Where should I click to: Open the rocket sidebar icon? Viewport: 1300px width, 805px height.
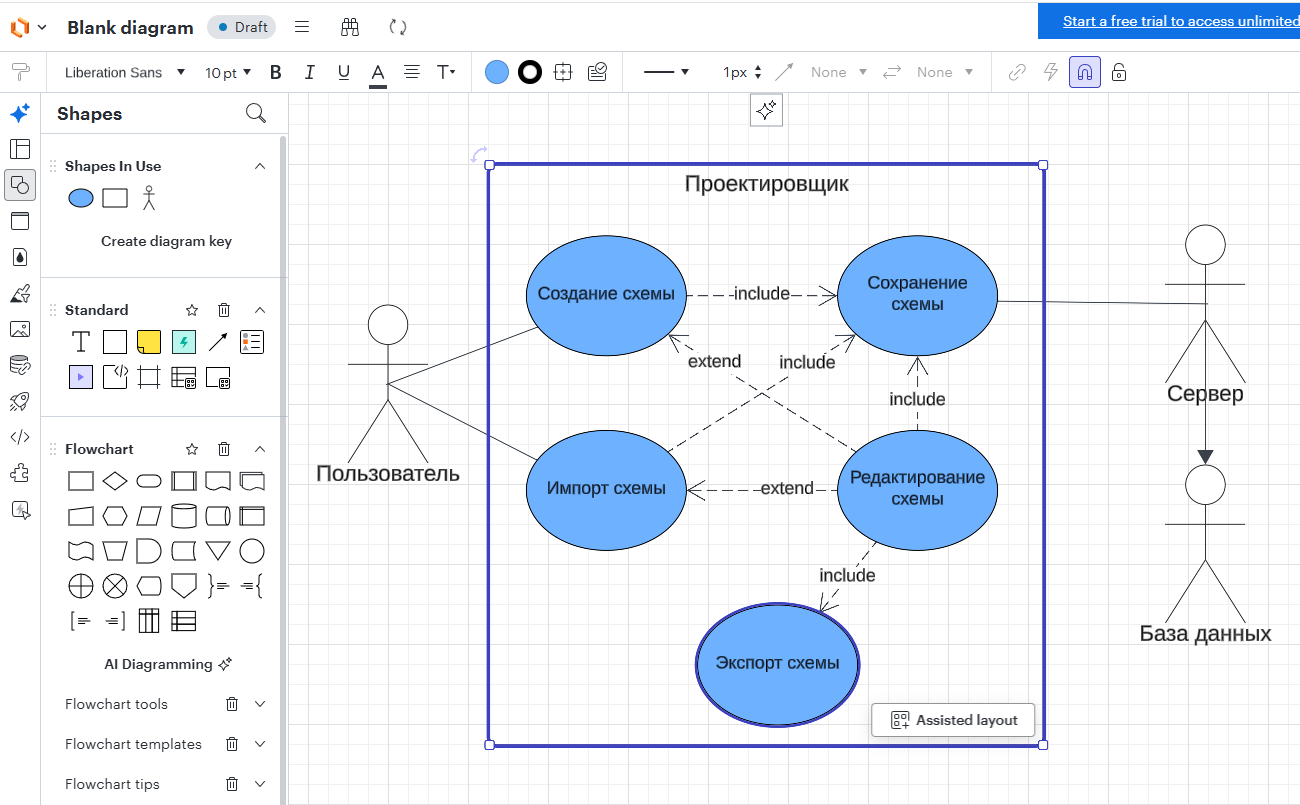pyautogui.click(x=20, y=401)
